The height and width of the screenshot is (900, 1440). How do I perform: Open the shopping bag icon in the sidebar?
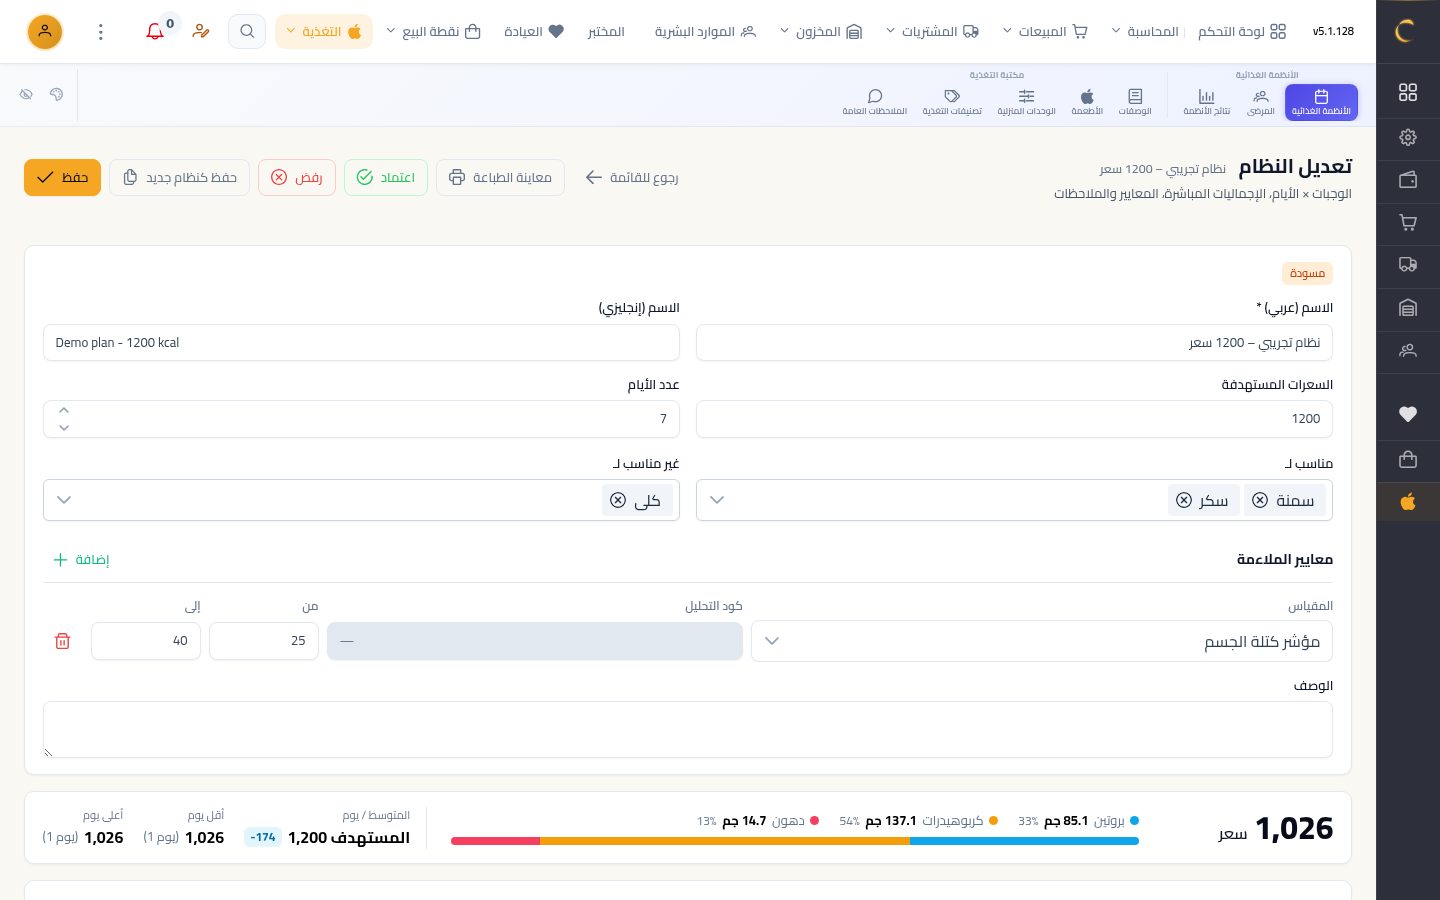pos(1408,459)
